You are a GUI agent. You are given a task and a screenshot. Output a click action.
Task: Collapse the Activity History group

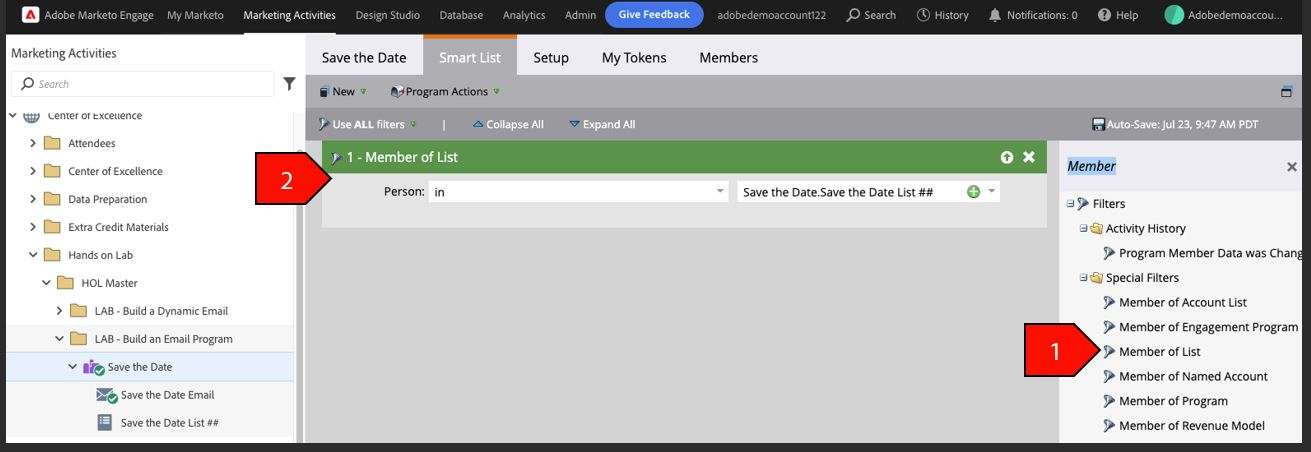[1083, 229]
